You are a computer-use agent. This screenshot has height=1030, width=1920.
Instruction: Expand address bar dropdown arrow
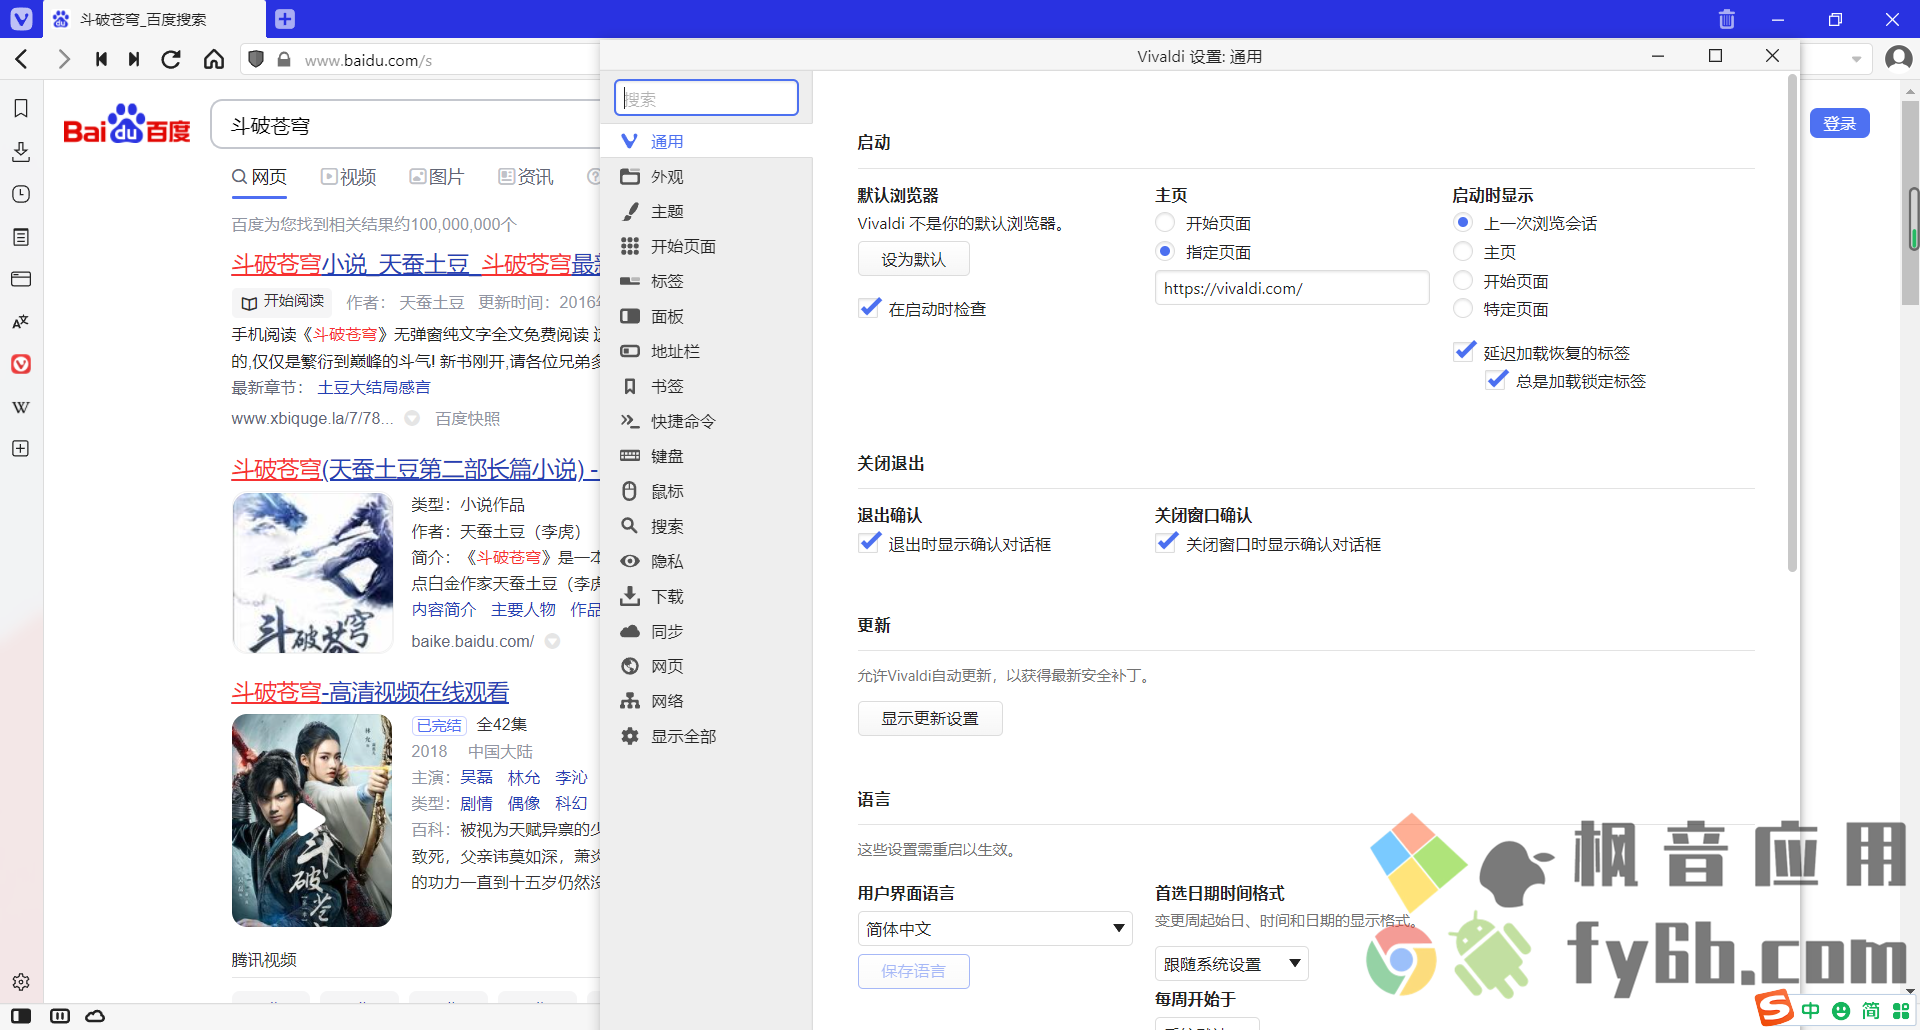click(1856, 60)
